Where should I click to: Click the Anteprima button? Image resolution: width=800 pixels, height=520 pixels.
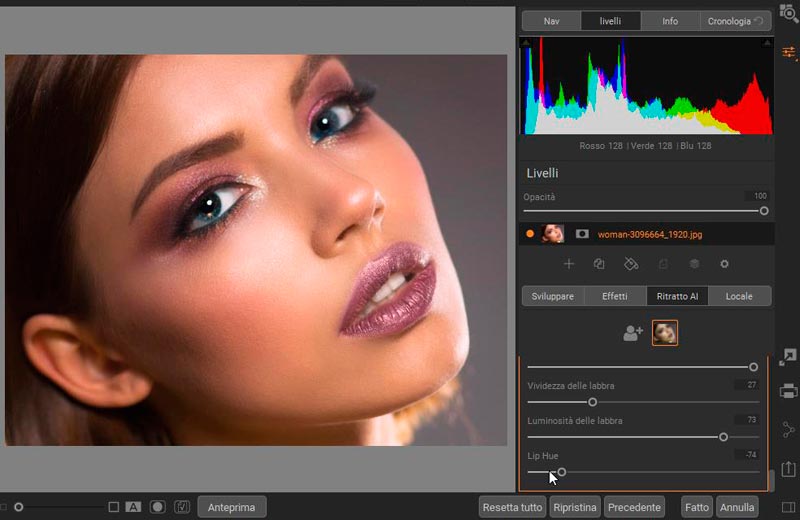(x=231, y=507)
